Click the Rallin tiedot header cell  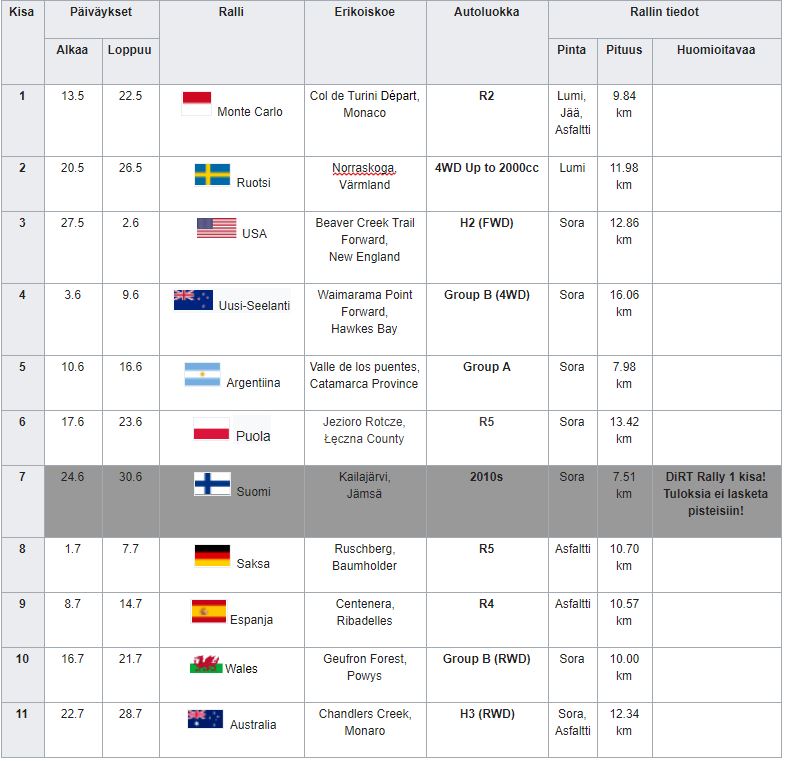click(x=664, y=13)
